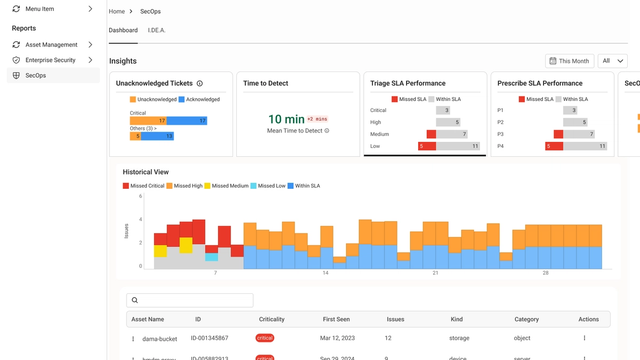The width and height of the screenshot is (640, 360).
Task: Toggle Missed High legend swatch
Action: (169, 186)
